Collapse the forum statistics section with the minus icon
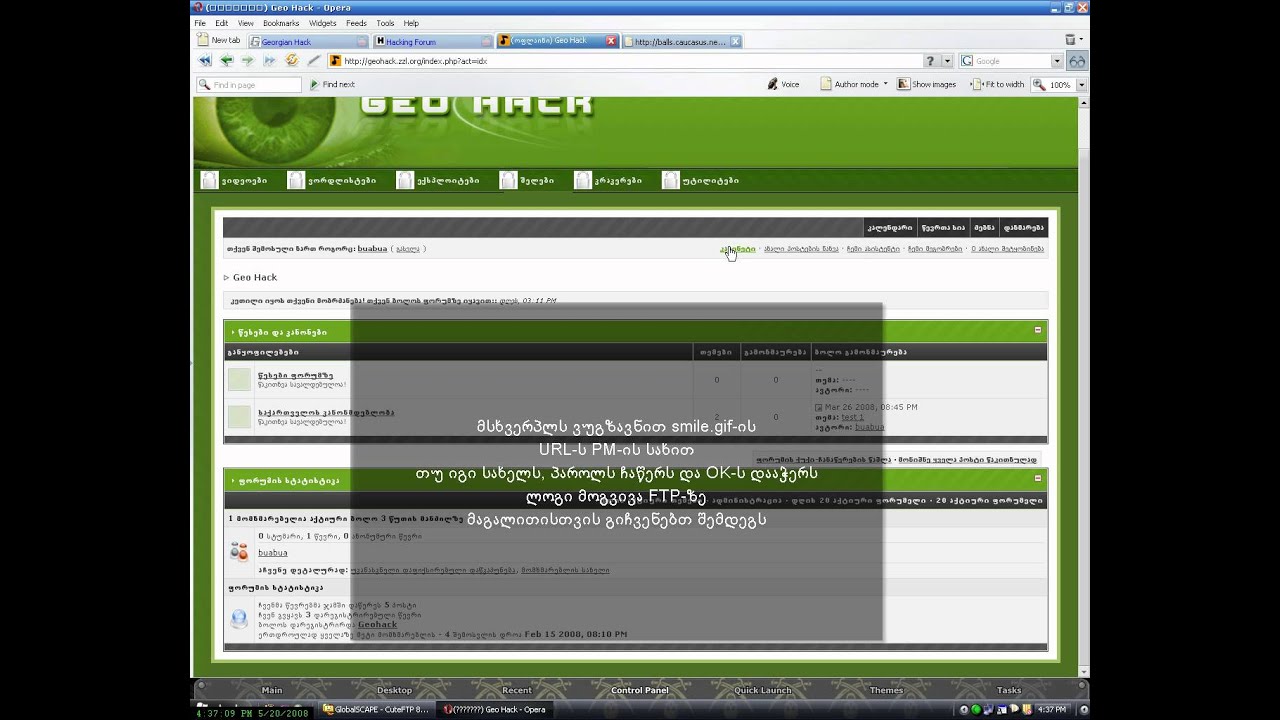Viewport: 1280px width, 720px height. coord(1037,478)
